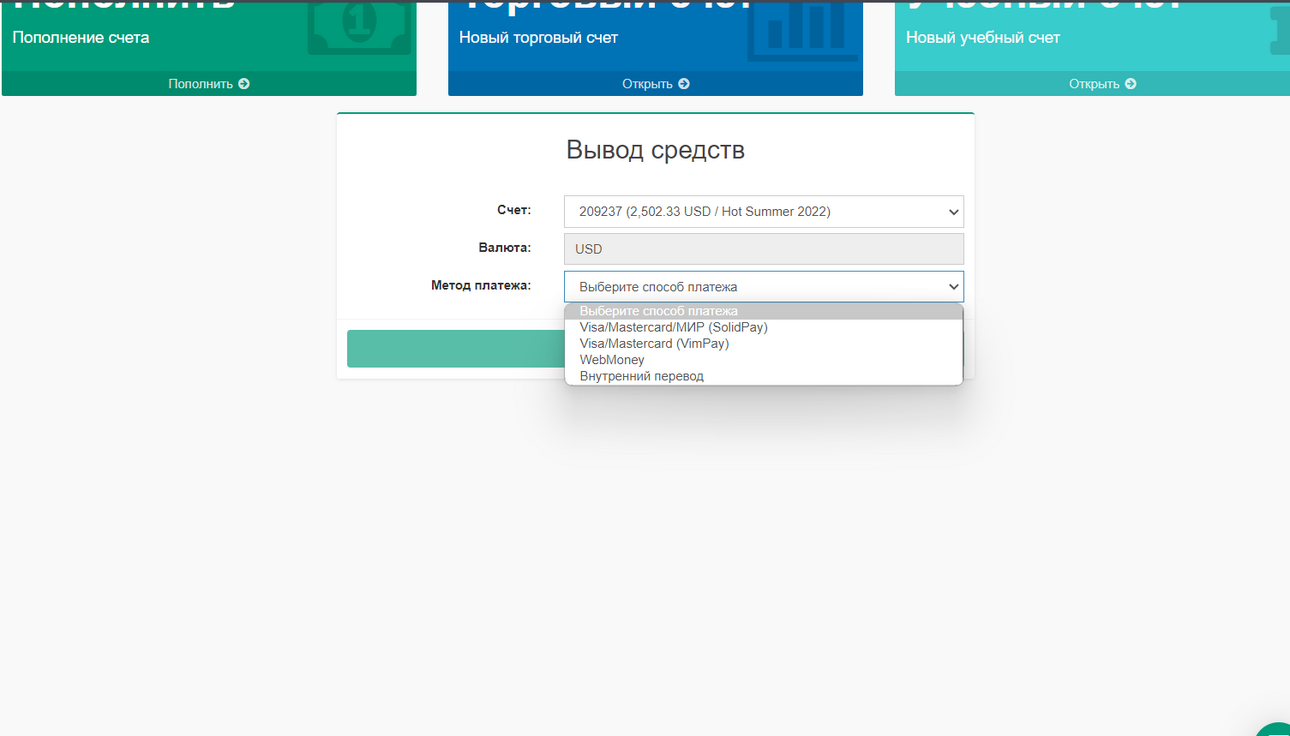The image size is (1290, 736).
Task: Choose Visa/Mastercard (VimPay) option
Action: [x=764, y=343]
